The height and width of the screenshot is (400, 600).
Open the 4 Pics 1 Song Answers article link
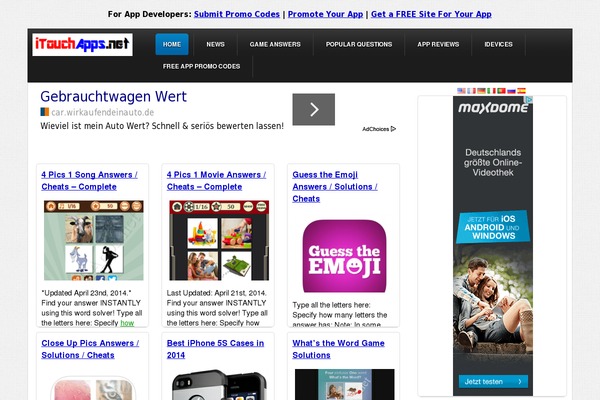tap(90, 181)
